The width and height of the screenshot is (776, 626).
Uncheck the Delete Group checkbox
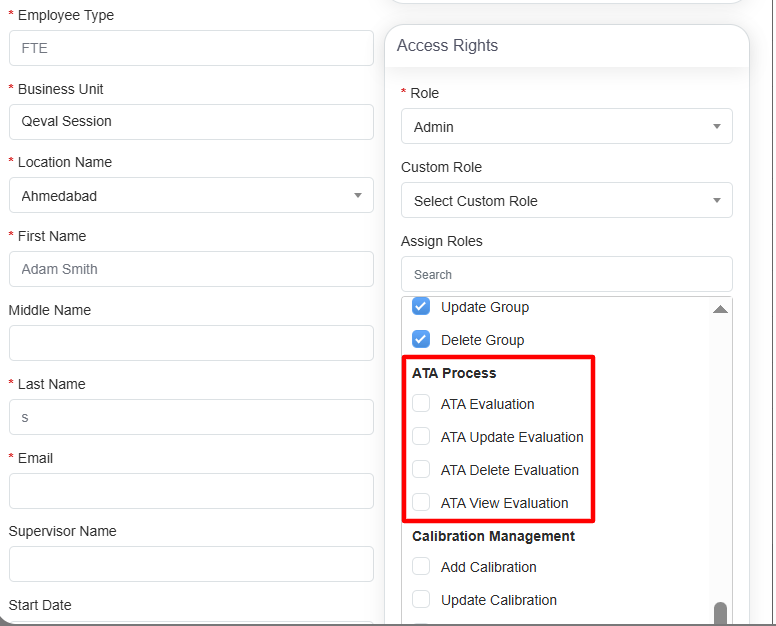pyautogui.click(x=421, y=340)
